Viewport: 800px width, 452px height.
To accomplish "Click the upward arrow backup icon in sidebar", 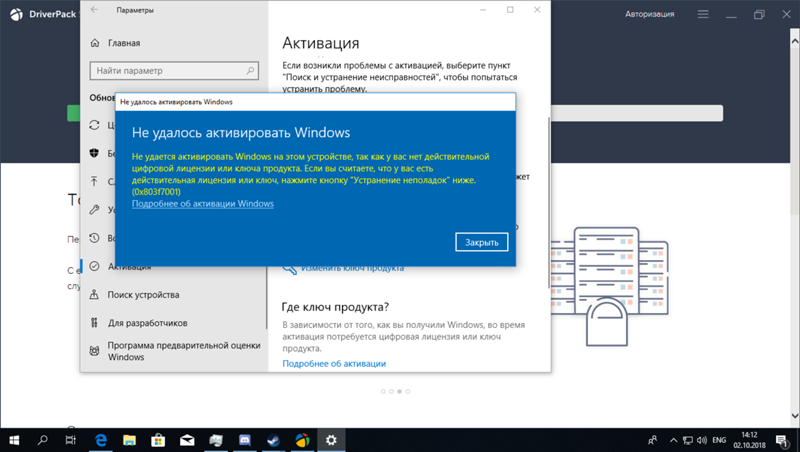I will [x=94, y=181].
